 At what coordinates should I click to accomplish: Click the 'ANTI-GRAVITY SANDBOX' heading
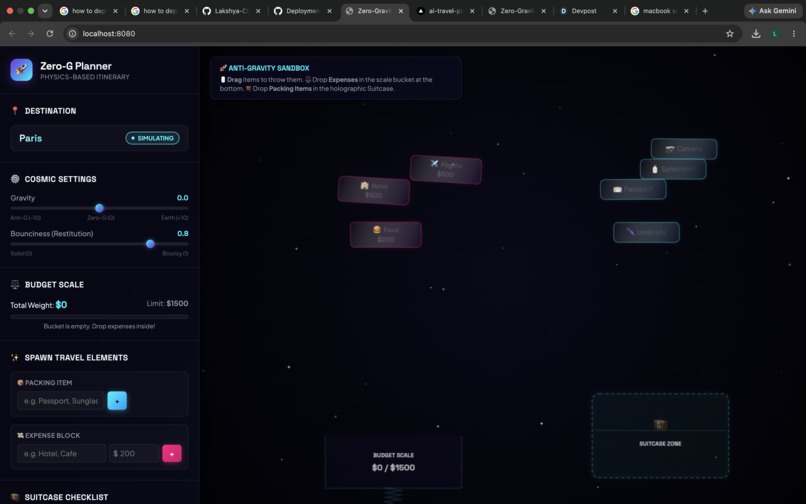(269, 68)
